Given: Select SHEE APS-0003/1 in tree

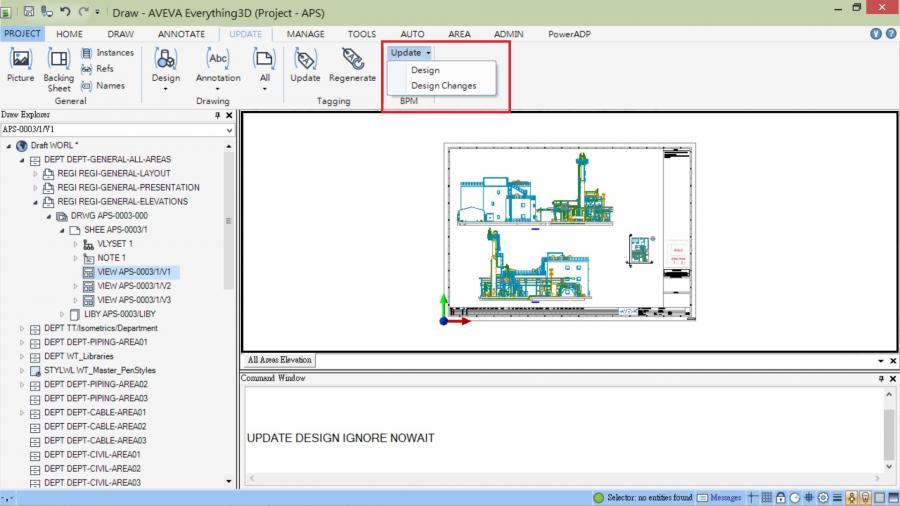Looking at the screenshot, I should coord(115,229).
